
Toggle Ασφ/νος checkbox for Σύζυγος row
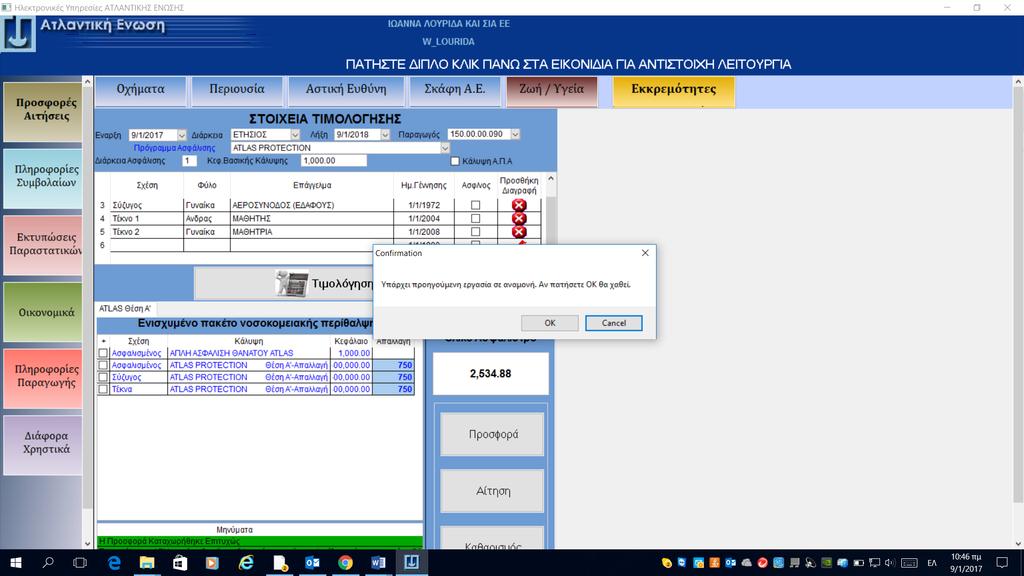tap(475, 205)
